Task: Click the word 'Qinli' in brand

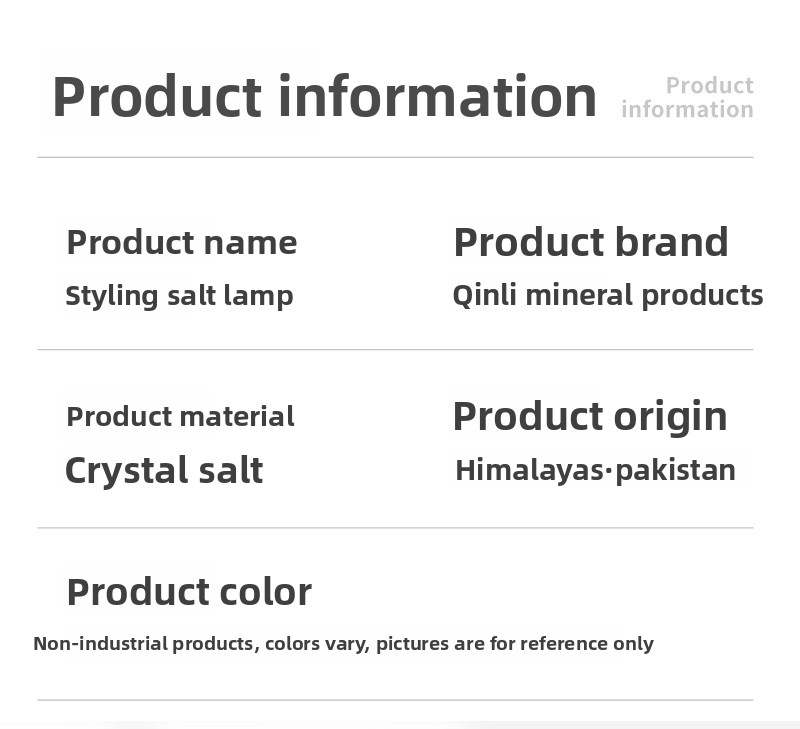Action: coord(485,296)
